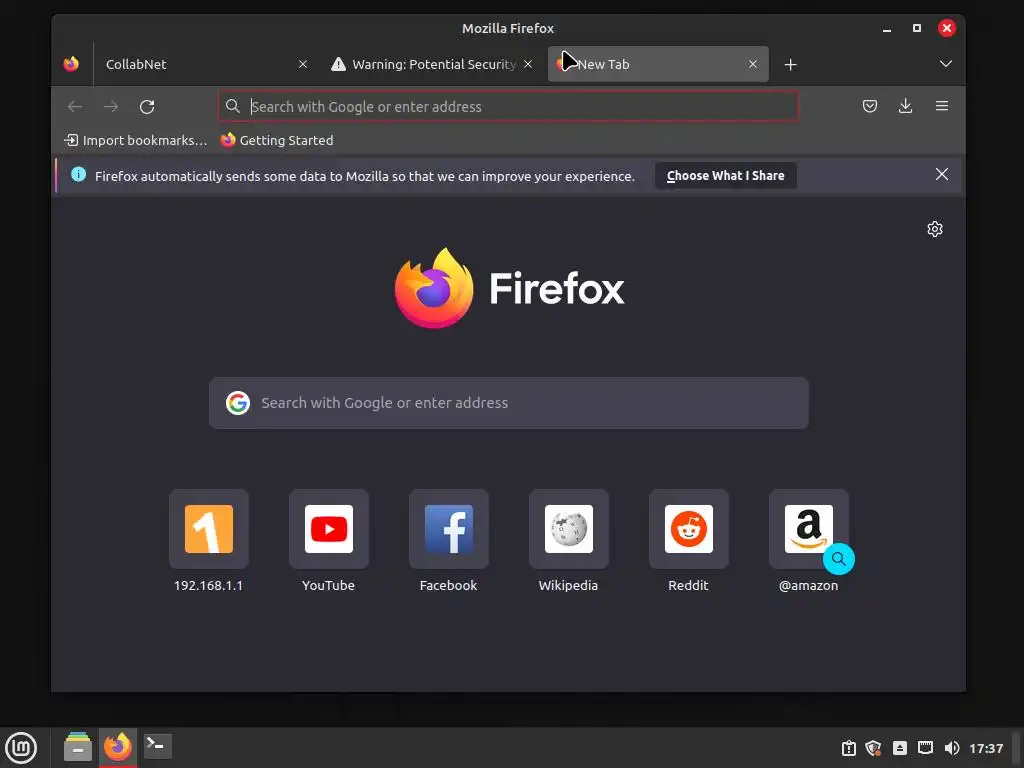This screenshot has width=1024, height=768.
Task: Dismiss the Mozilla data notification bar
Action: 941,174
